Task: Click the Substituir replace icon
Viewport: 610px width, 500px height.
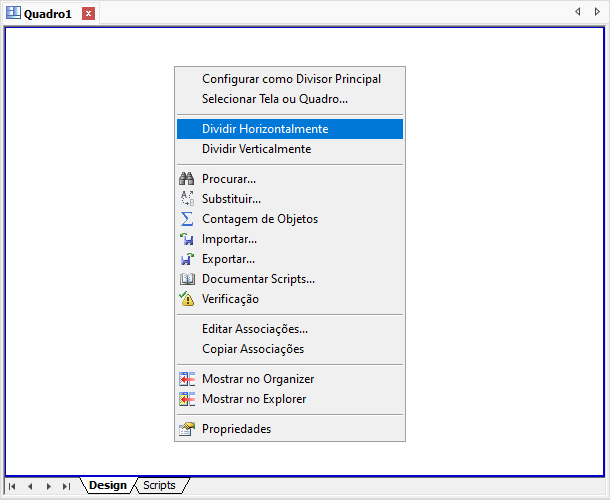Action: (186, 199)
